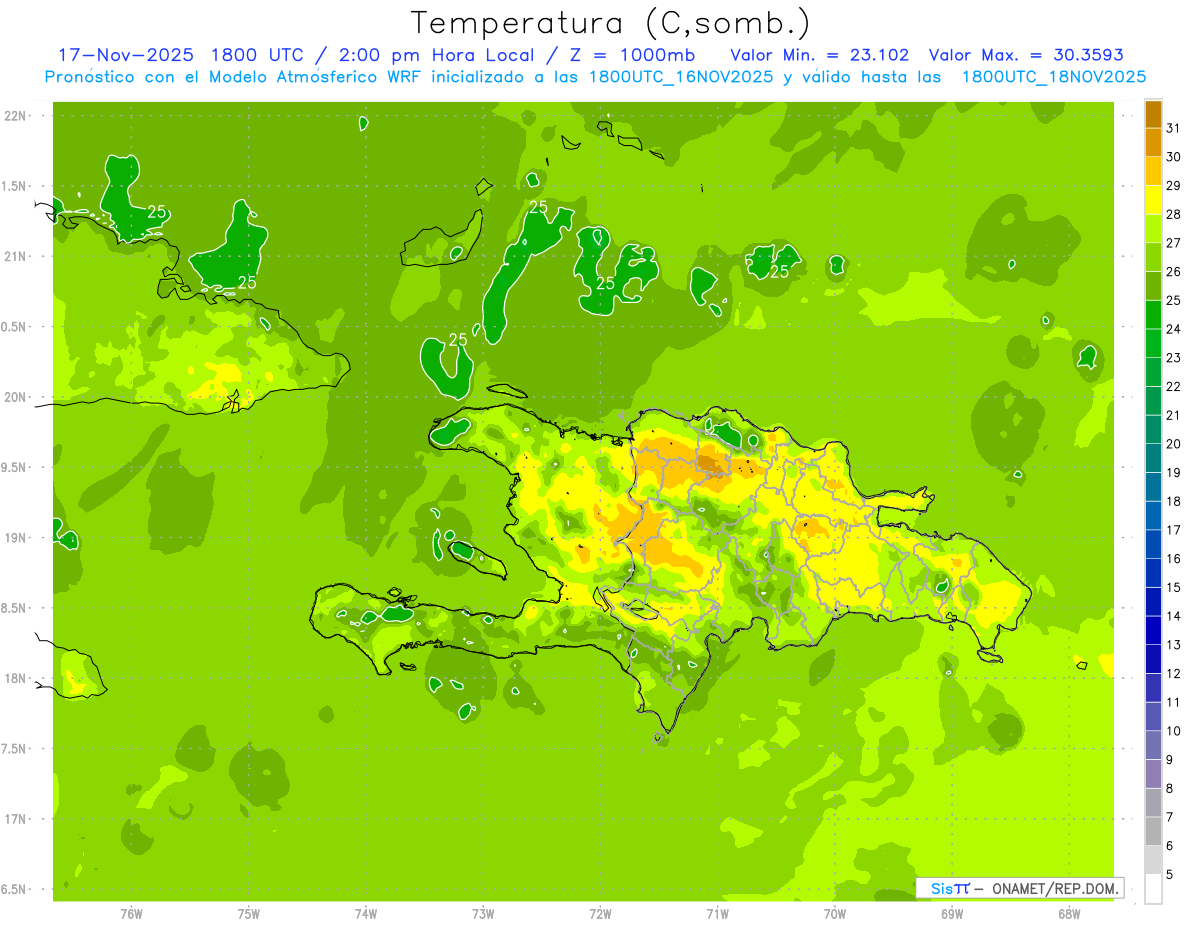
Task: Click the 75W longitude axis label
Action: pyautogui.click(x=249, y=914)
